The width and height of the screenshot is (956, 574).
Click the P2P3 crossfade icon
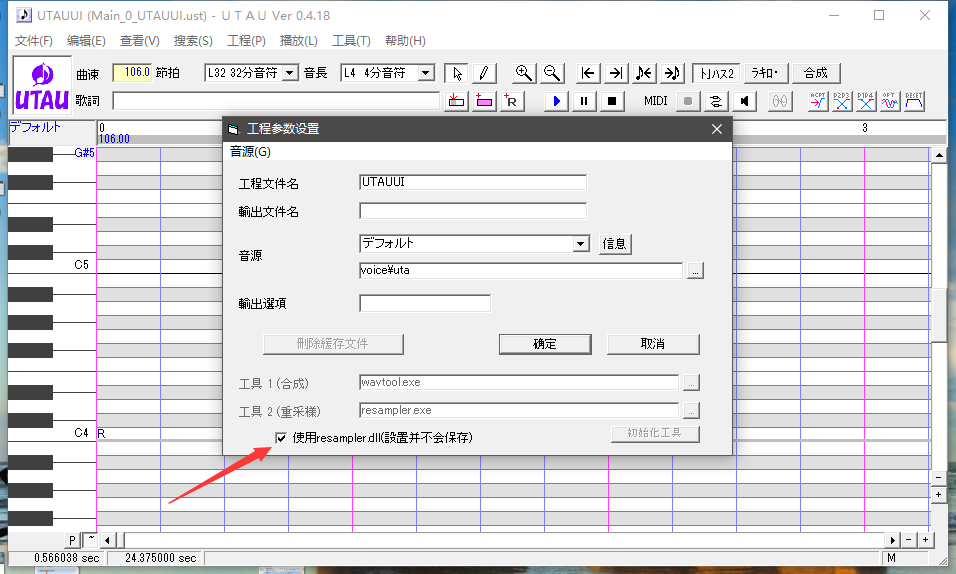[x=841, y=101]
